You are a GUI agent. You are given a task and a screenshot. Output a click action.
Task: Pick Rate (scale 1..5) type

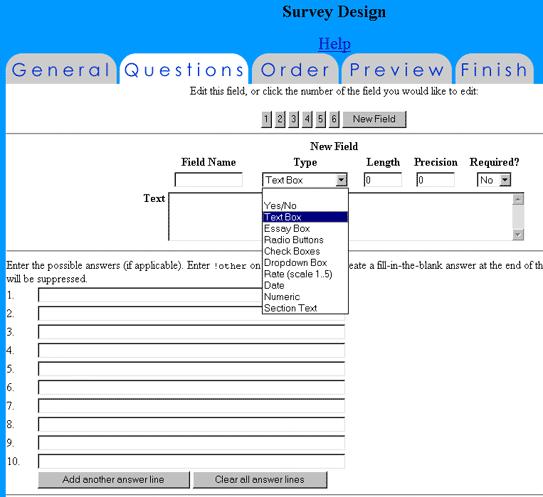tap(305, 274)
